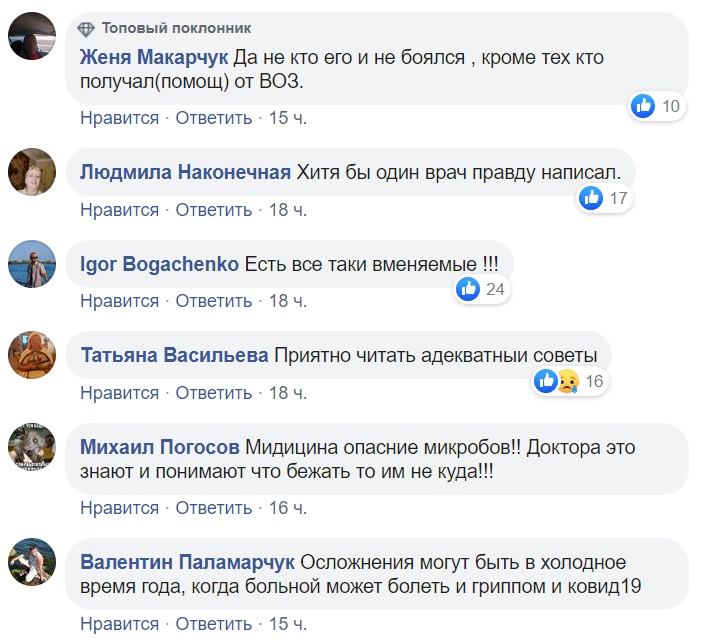Like Татьяна Васильева's comment via Нравится
The image size is (727, 644).
(120, 393)
